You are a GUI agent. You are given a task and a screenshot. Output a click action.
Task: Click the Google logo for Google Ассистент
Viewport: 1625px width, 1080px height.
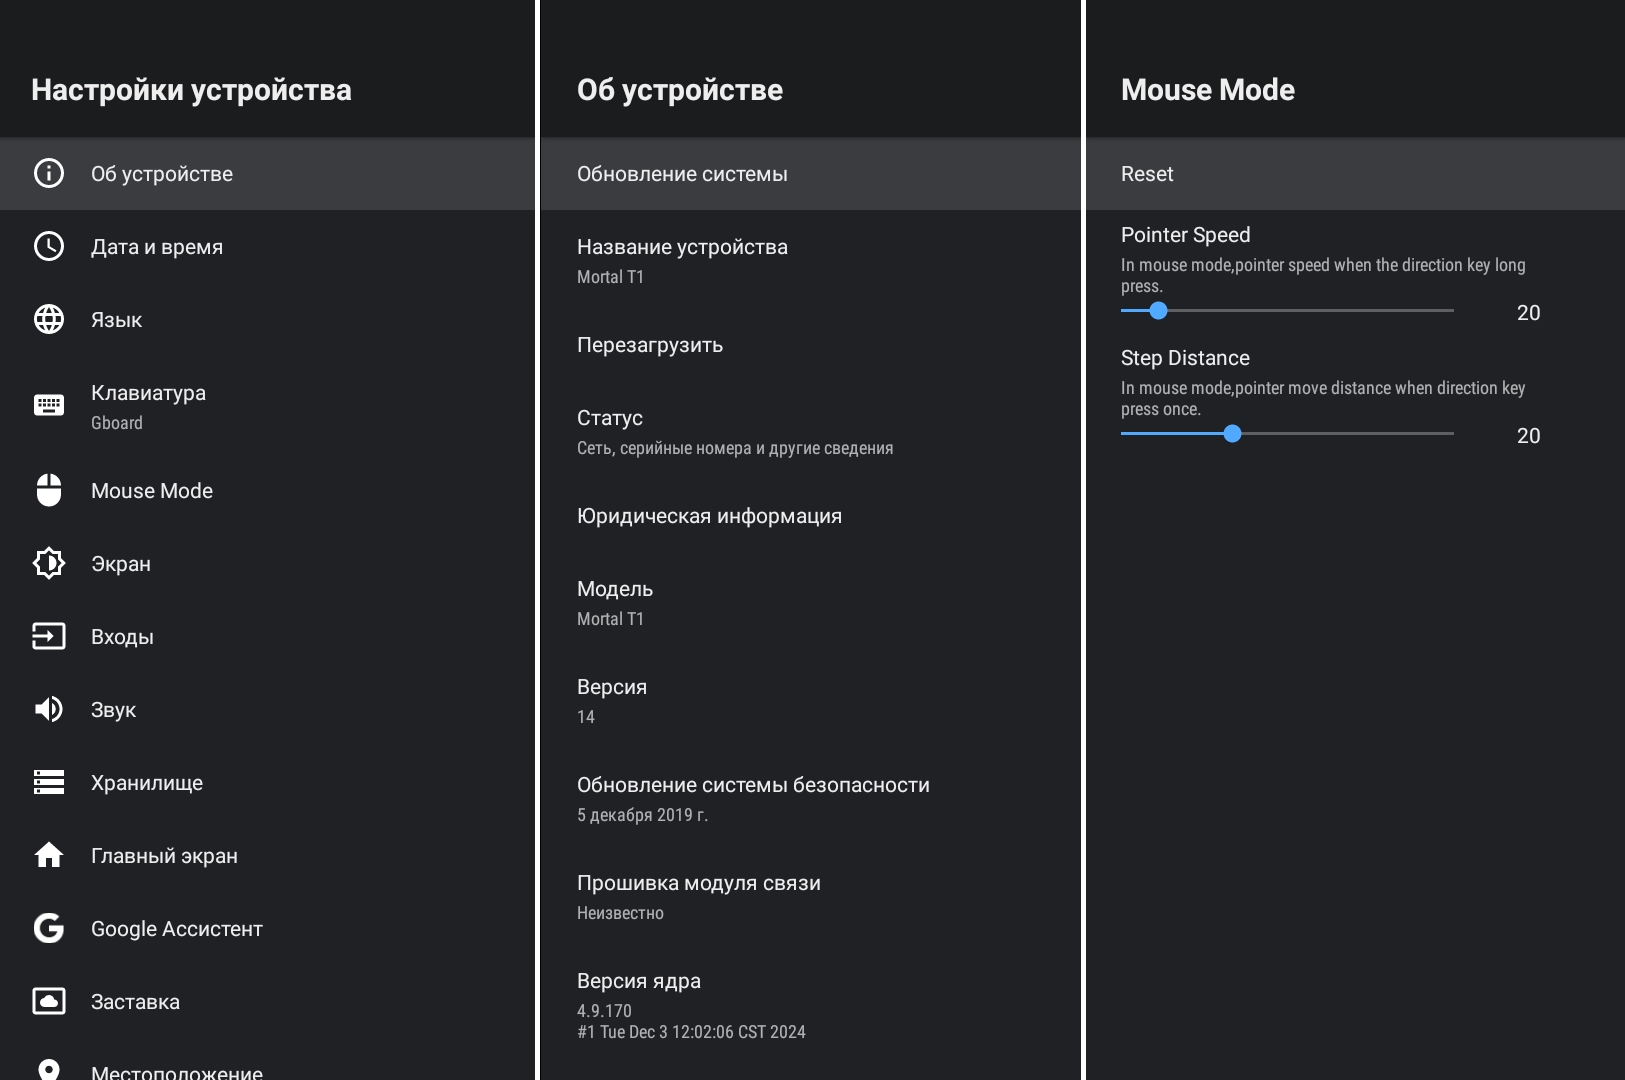click(48, 928)
